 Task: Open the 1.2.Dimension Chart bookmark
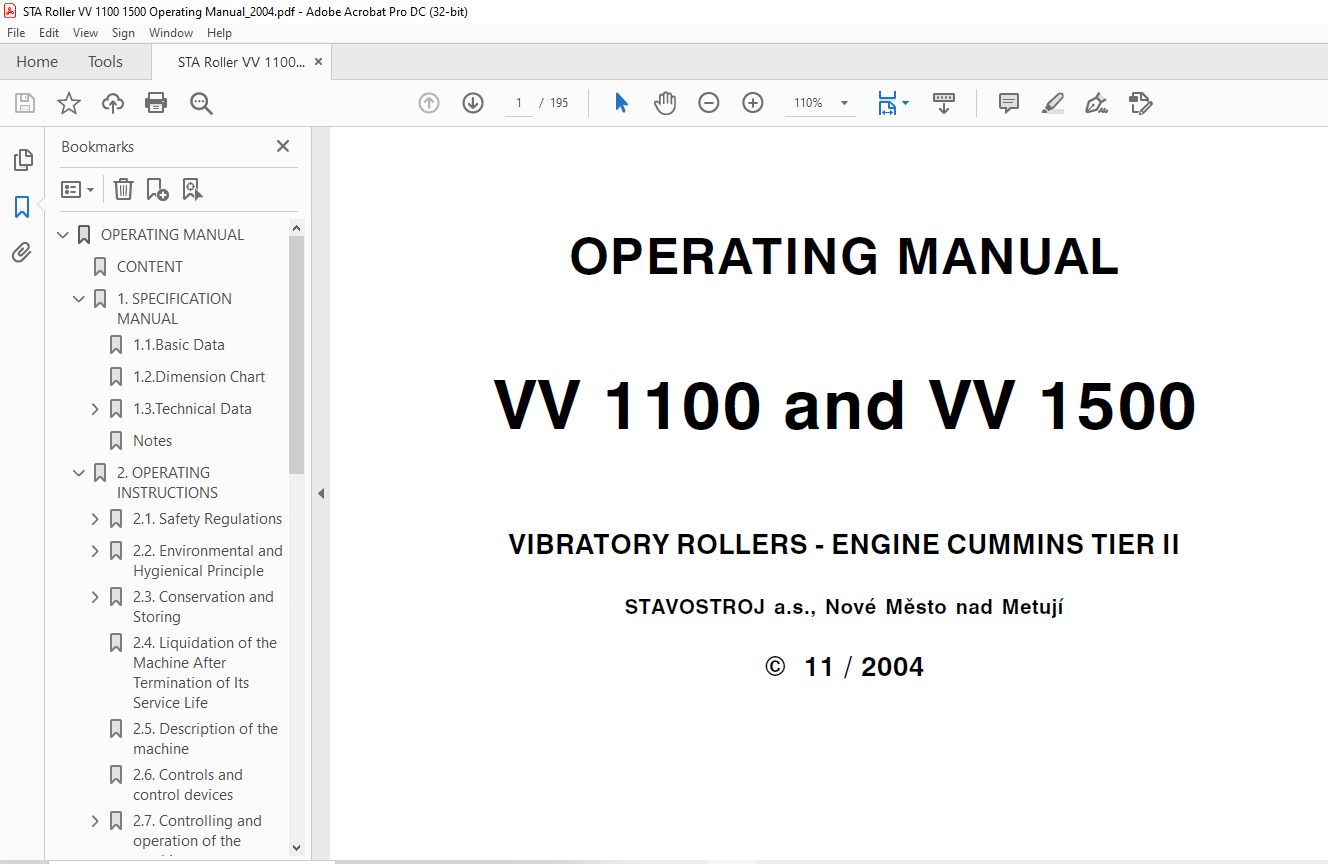pos(199,377)
